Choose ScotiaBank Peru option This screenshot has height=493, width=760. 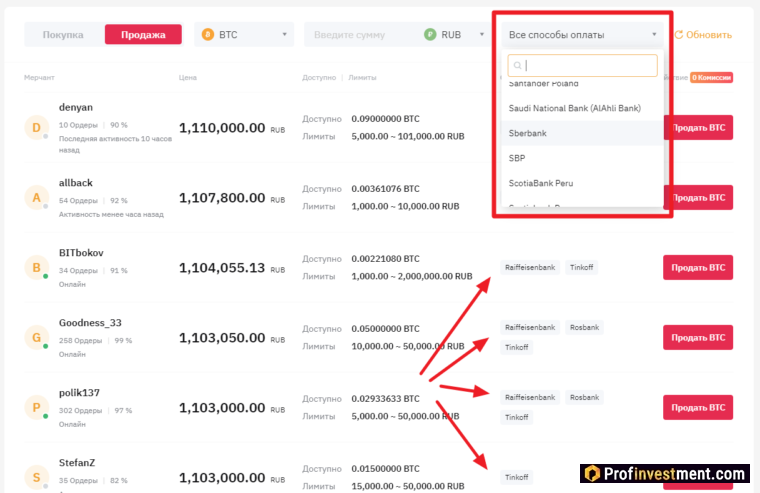pyautogui.click(x=582, y=183)
